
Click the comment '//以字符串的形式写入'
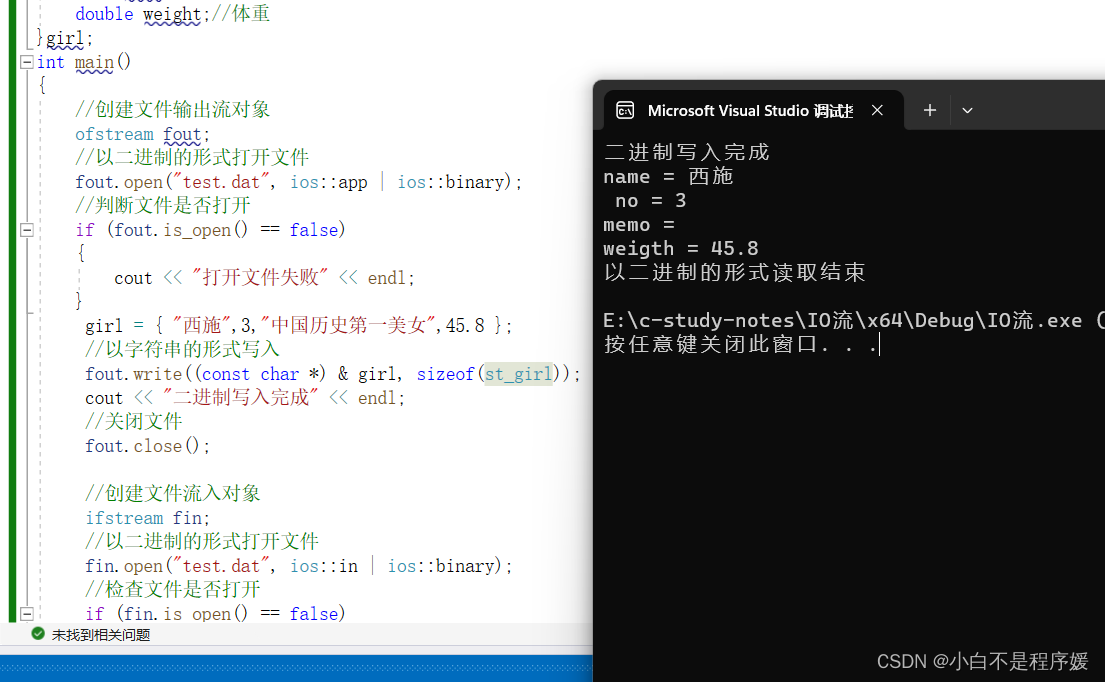[183, 349]
